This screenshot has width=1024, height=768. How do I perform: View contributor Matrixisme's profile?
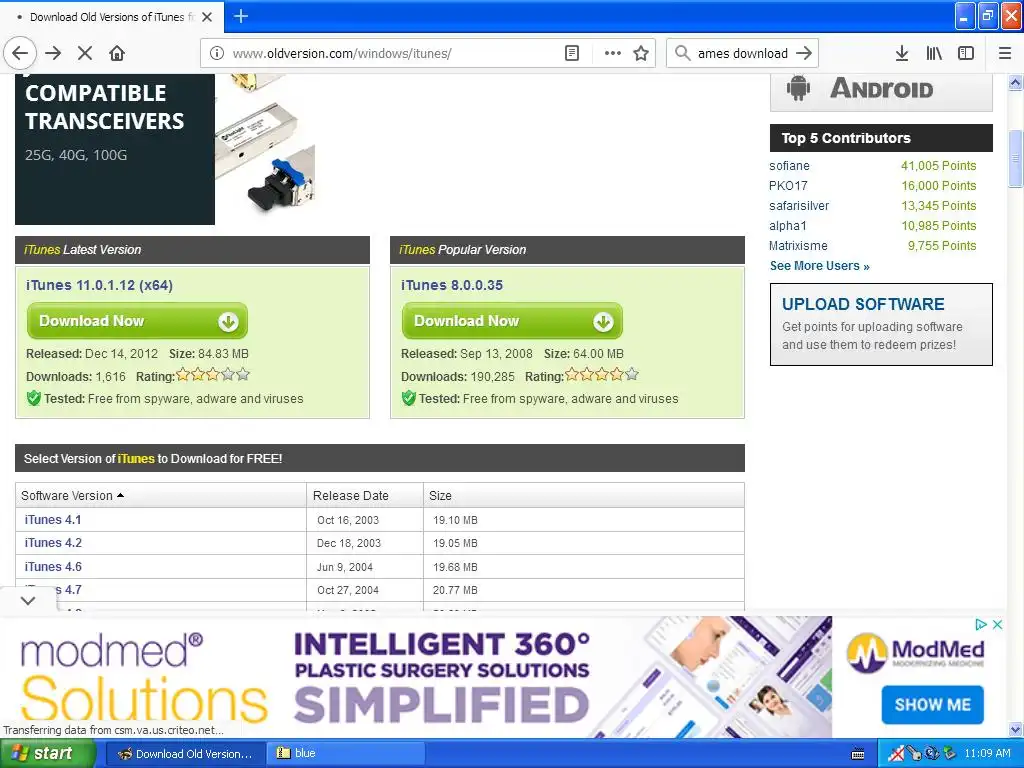point(798,246)
